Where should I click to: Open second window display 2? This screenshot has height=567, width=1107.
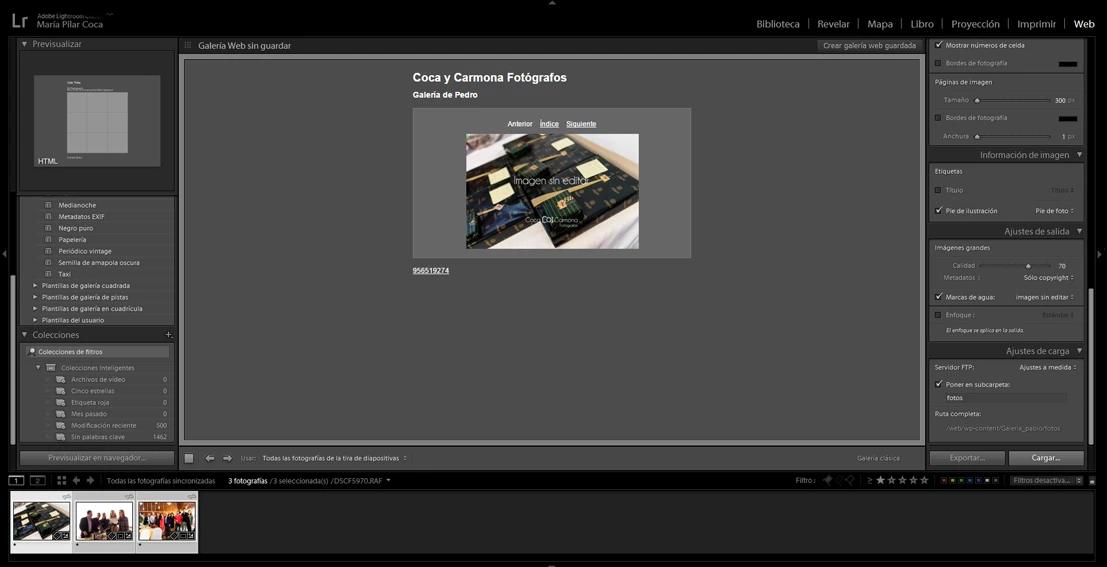point(37,481)
